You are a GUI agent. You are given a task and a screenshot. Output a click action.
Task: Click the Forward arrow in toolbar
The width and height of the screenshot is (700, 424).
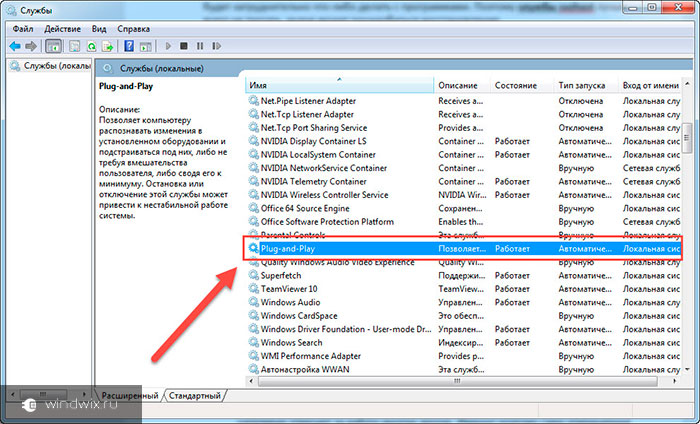click(x=32, y=46)
